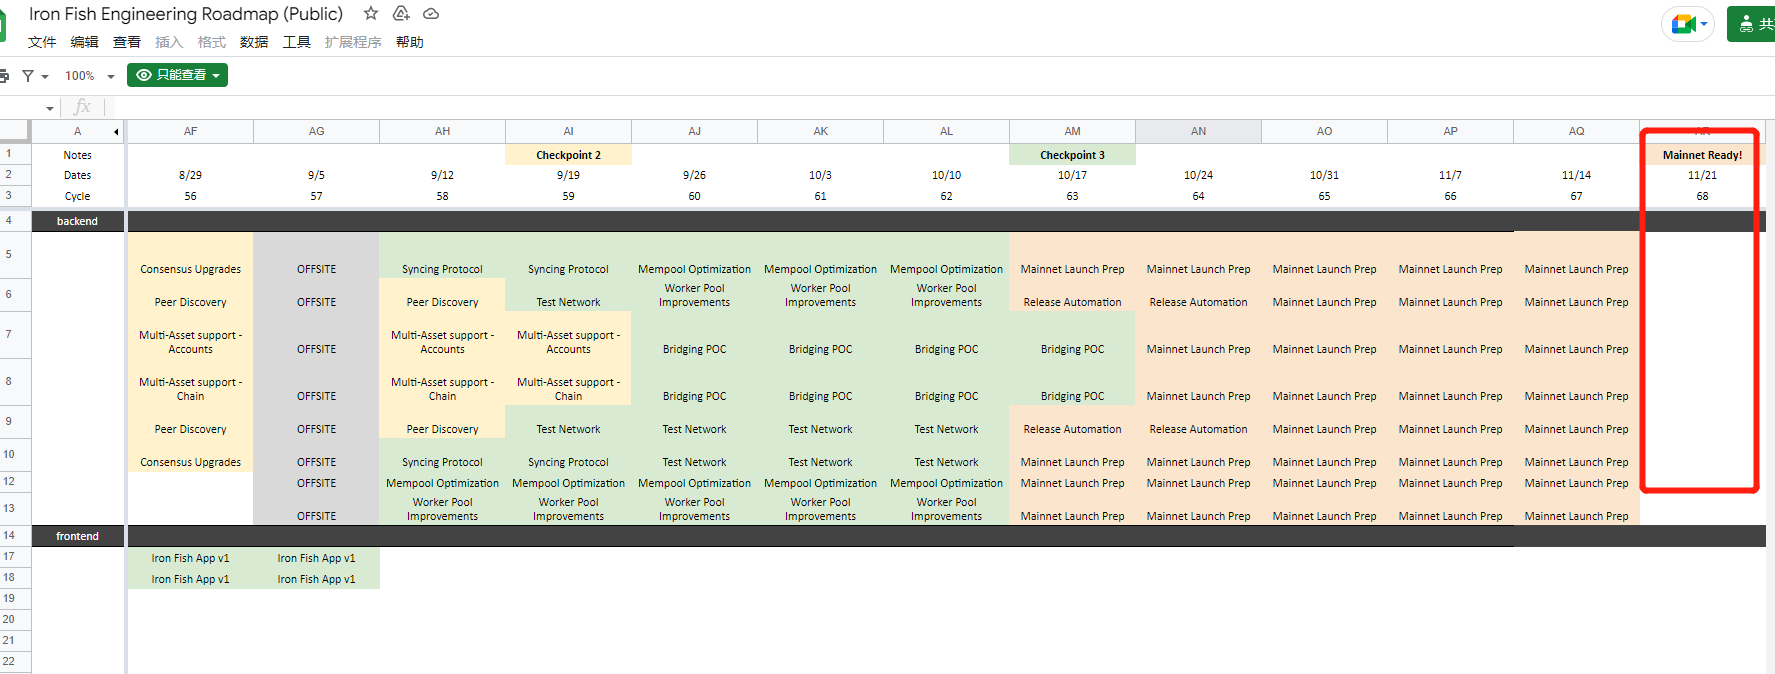Select Consensus Upgrades cell in row 10

190,456
